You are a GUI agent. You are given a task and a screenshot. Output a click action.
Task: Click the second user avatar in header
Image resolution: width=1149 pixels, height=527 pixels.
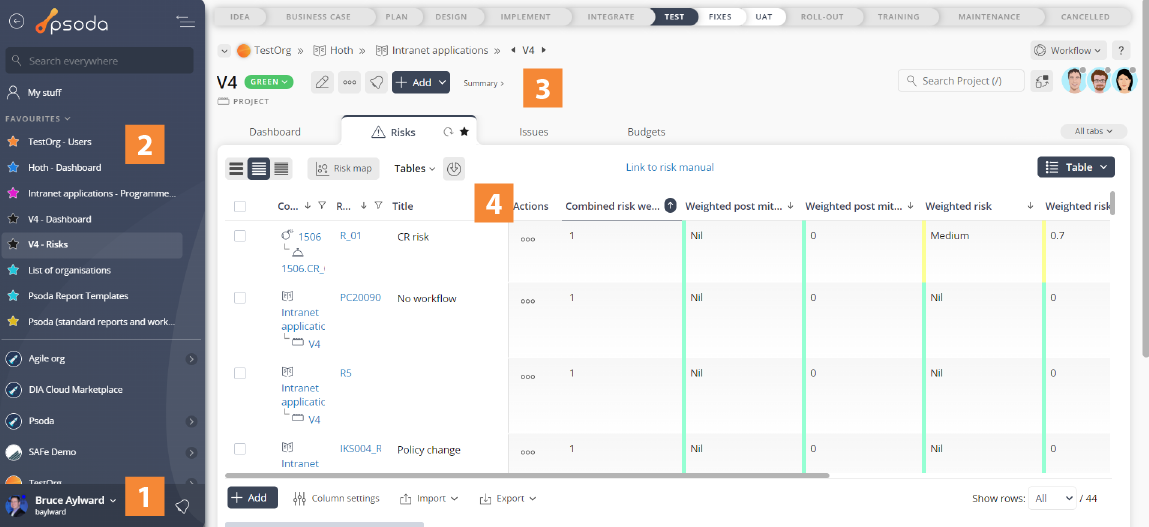1099,81
